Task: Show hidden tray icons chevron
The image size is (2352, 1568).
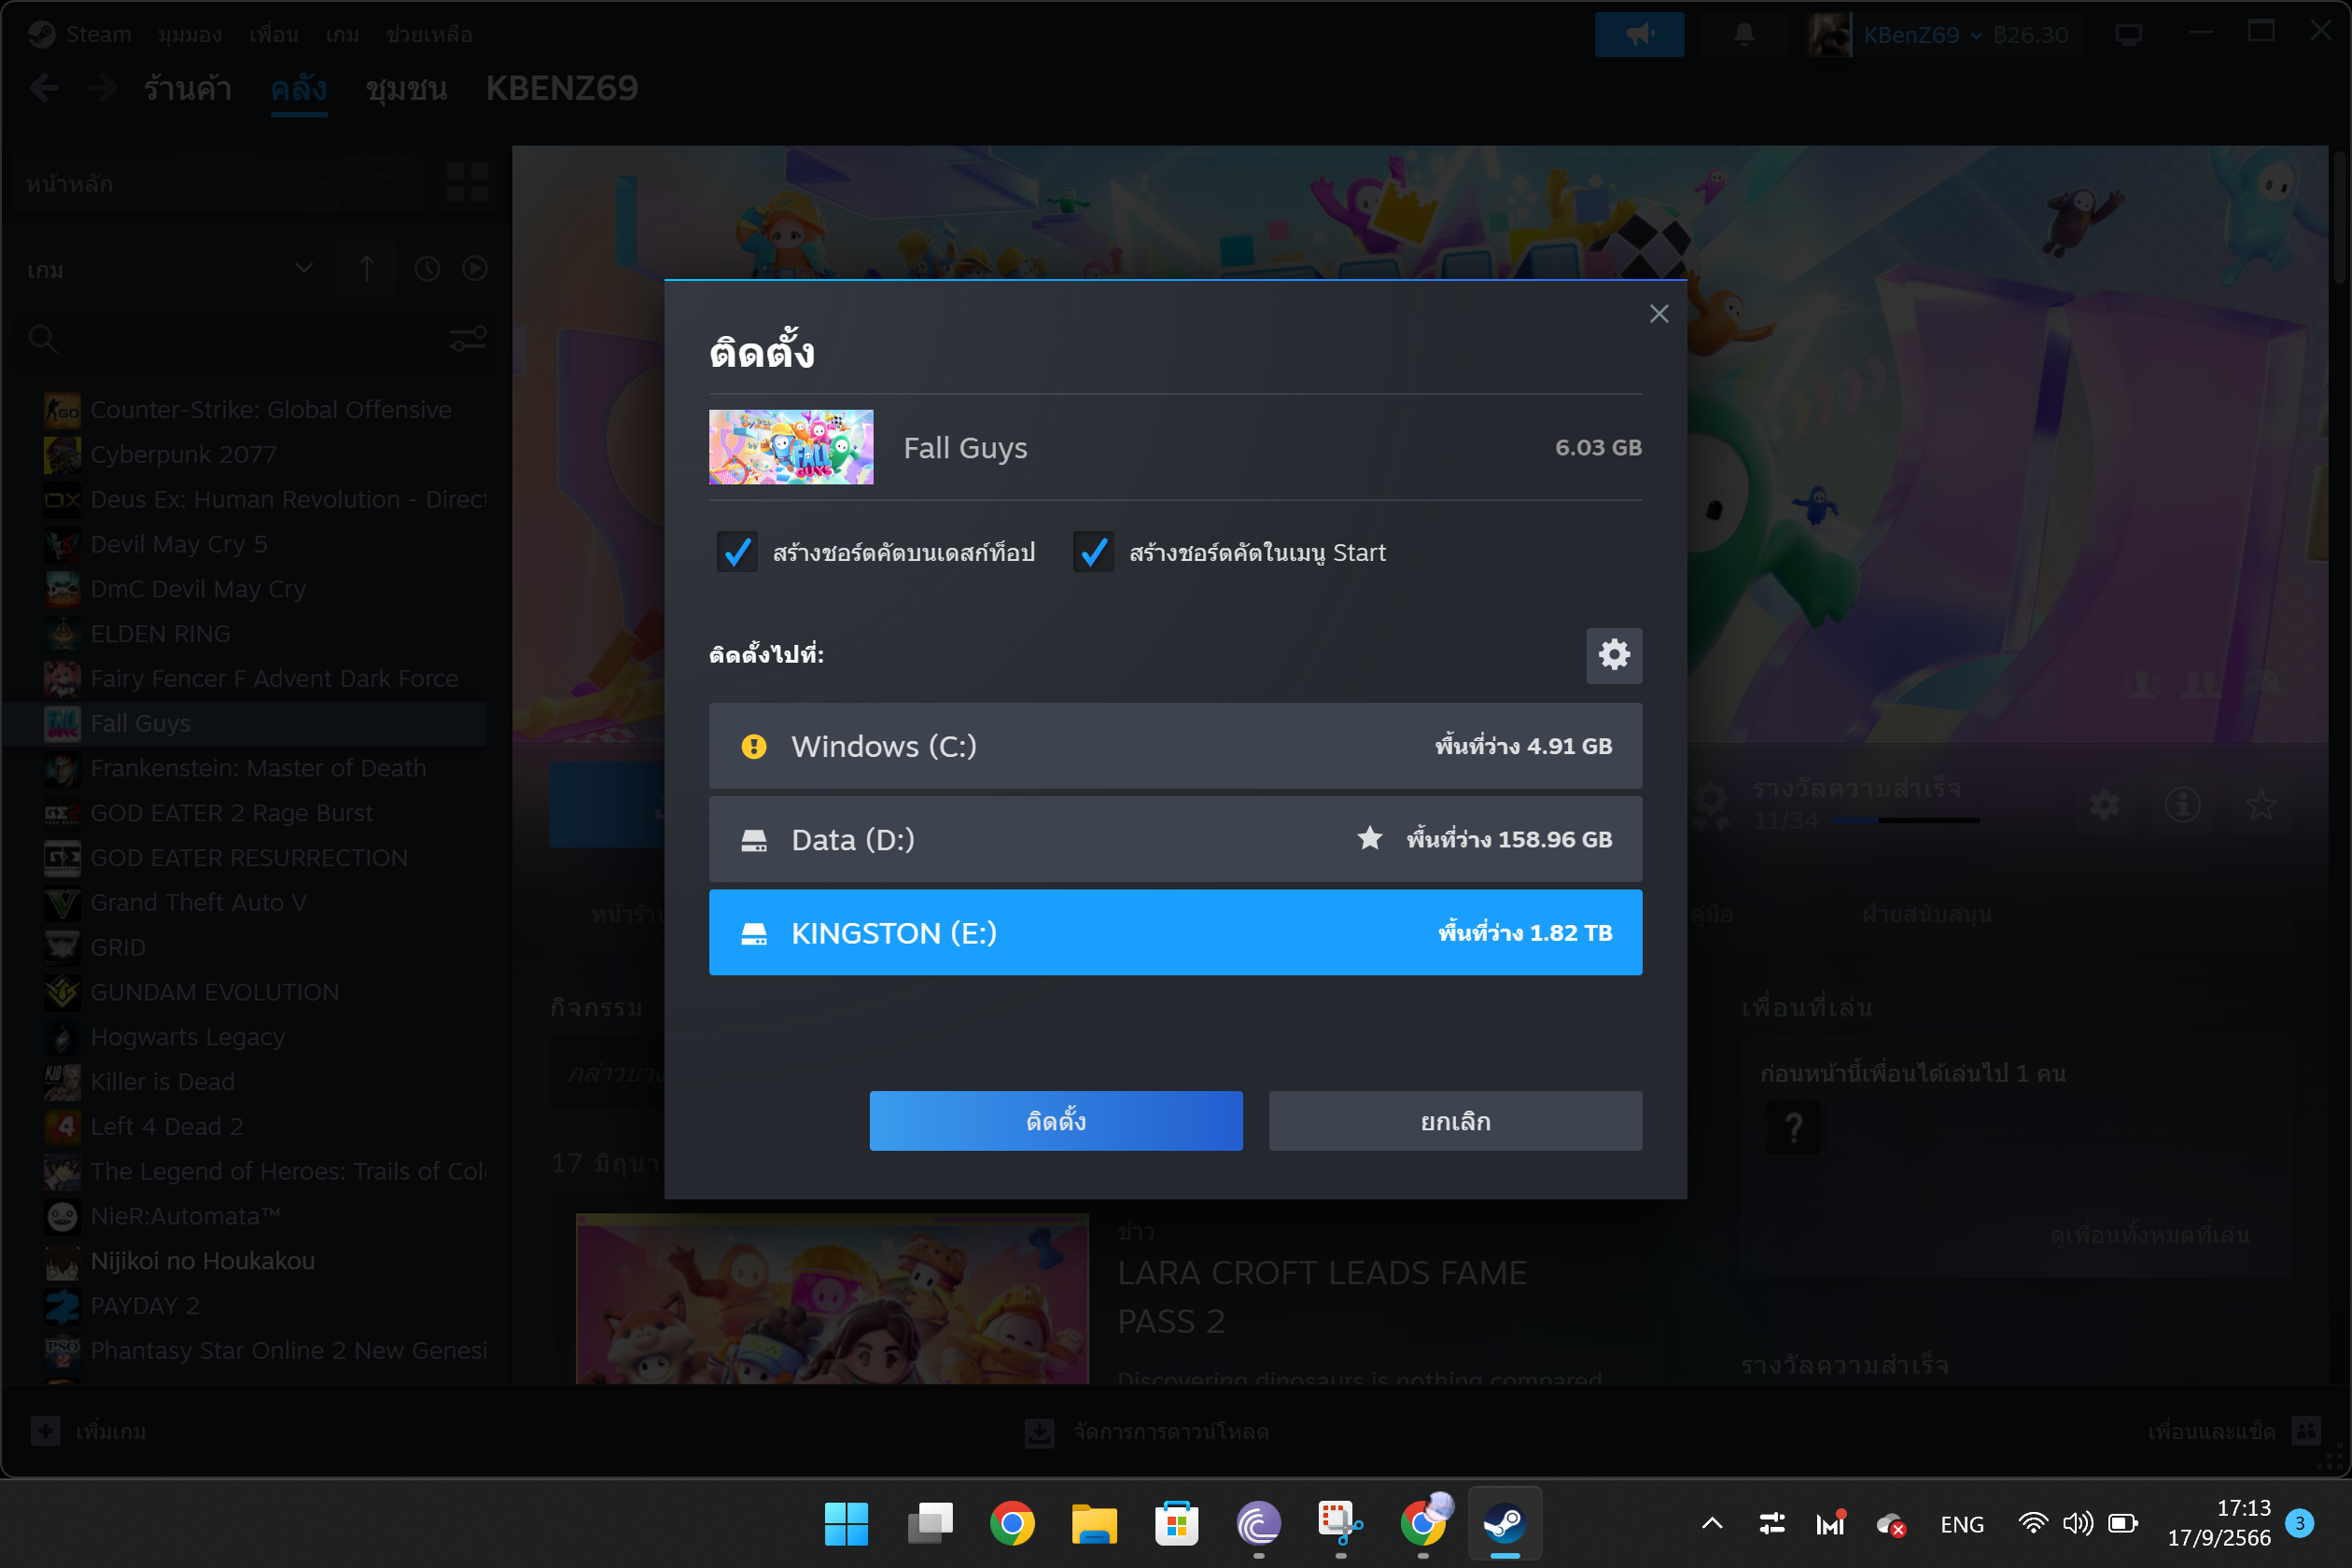Action: pos(1712,1524)
